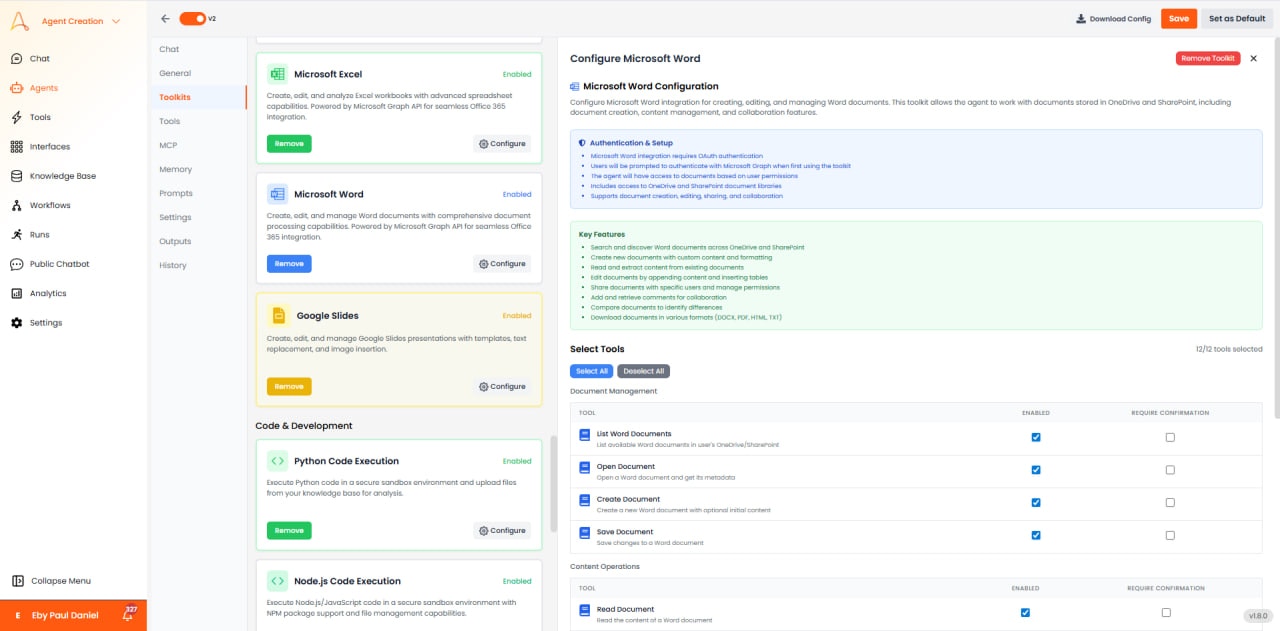Click the Open Document tool icon
The height and width of the screenshot is (631, 1280).
click(x=585, y=470)
